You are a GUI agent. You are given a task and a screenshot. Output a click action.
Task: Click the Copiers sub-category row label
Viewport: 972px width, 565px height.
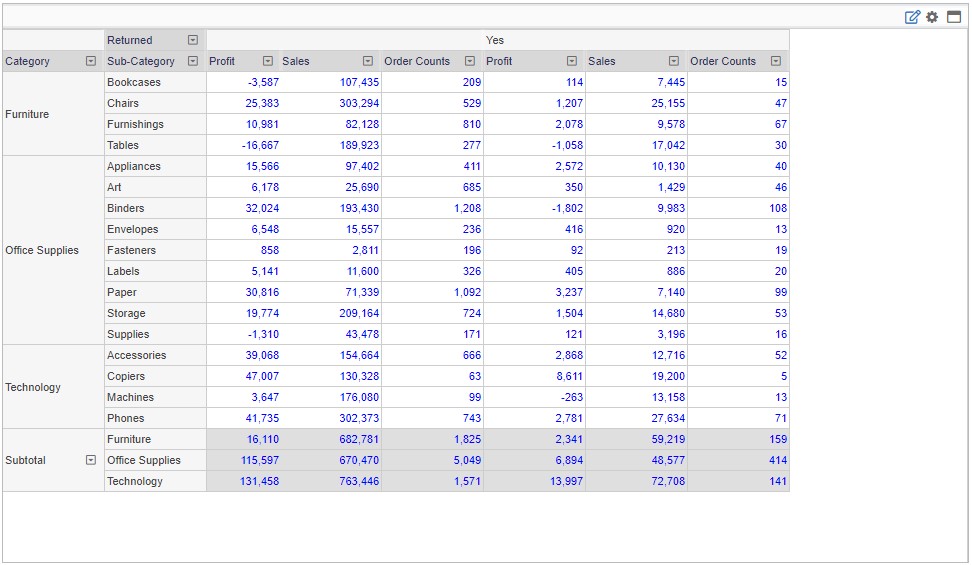(126, 376)
